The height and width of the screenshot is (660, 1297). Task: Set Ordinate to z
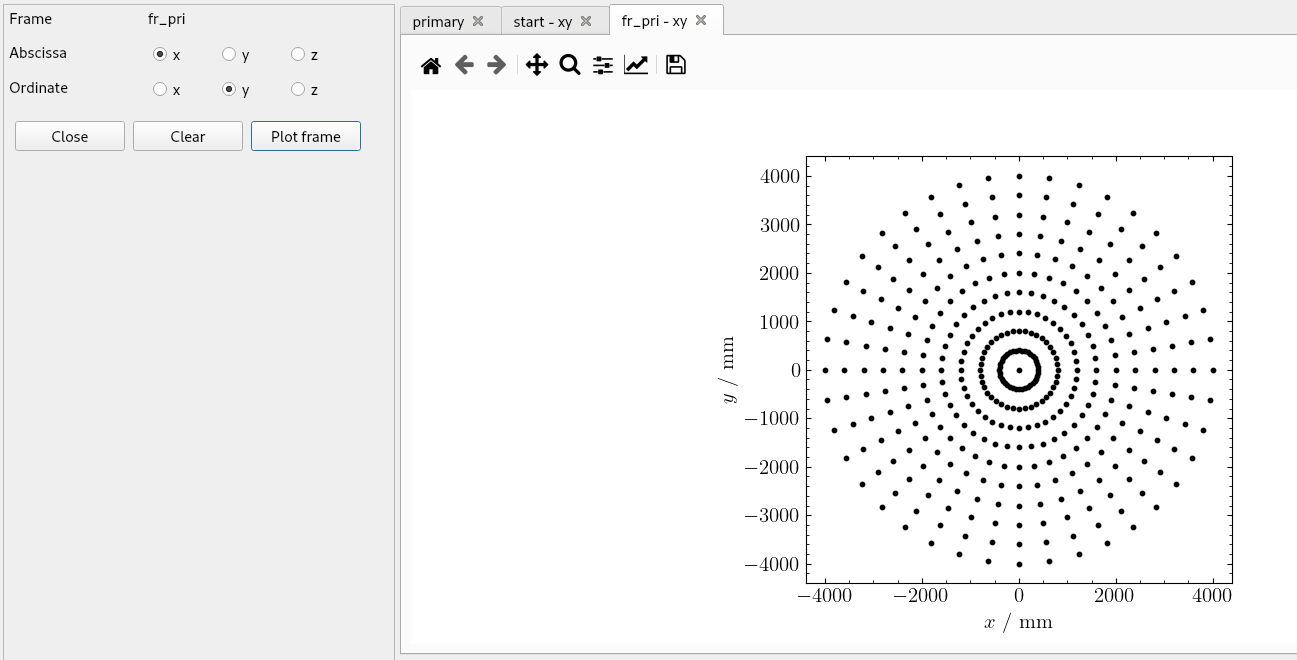pos(296,89)
